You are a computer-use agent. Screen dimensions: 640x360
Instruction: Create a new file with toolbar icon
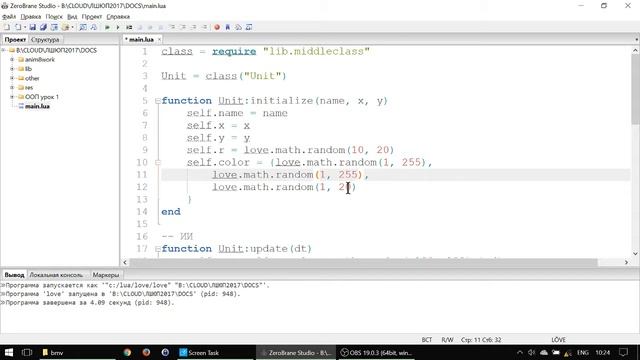tap(7, 27)
